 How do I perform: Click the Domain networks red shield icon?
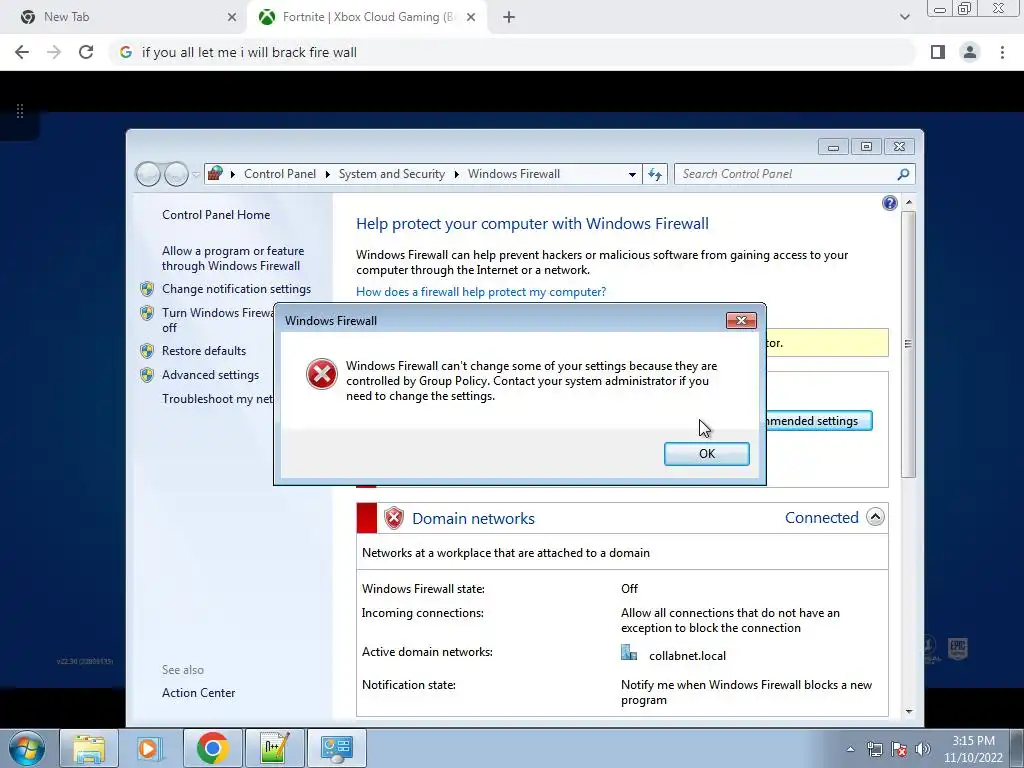(x=394, y=518)
